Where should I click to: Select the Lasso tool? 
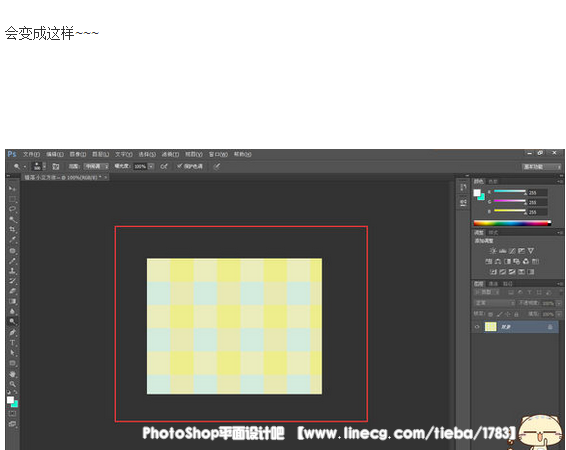coord(12,209)
